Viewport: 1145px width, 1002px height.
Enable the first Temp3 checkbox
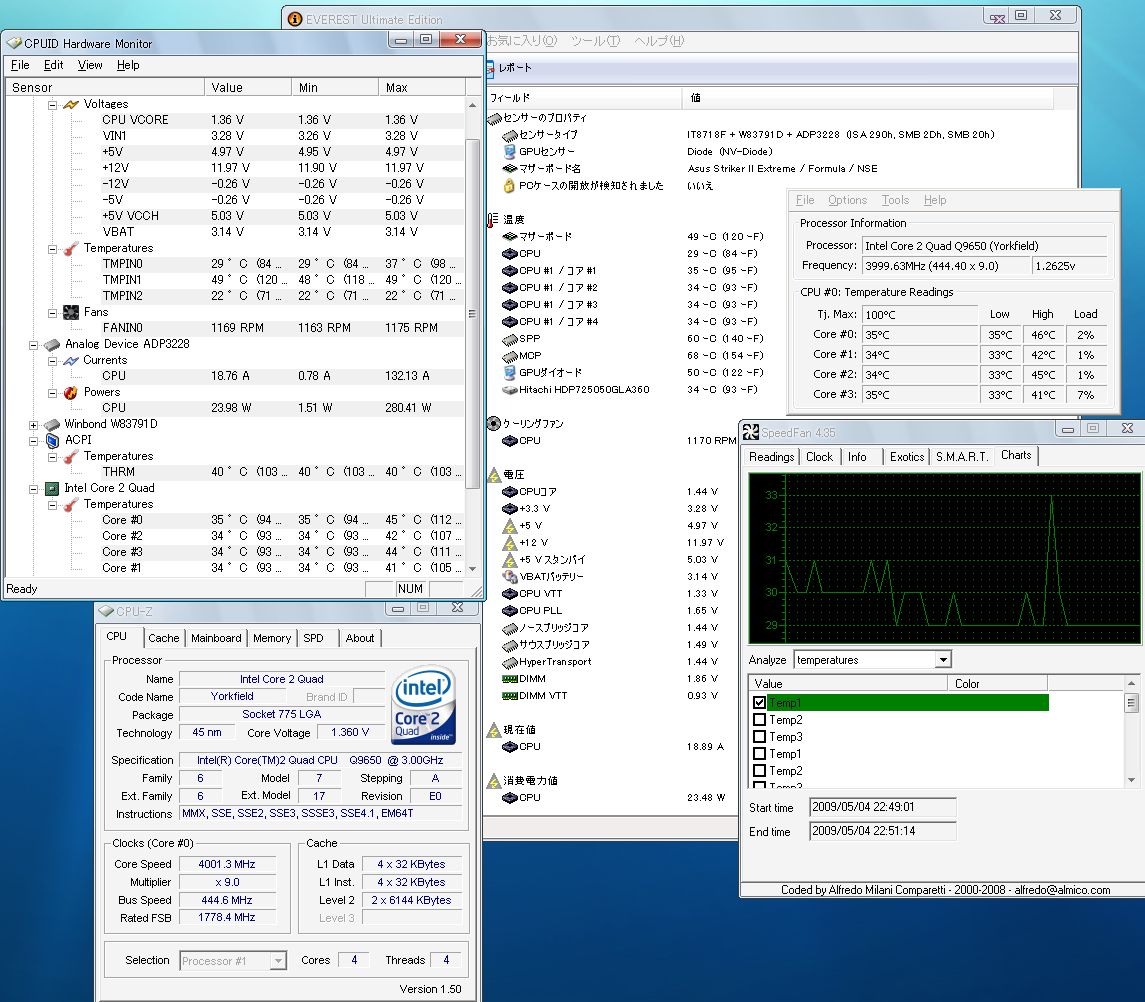click(759, 737)
